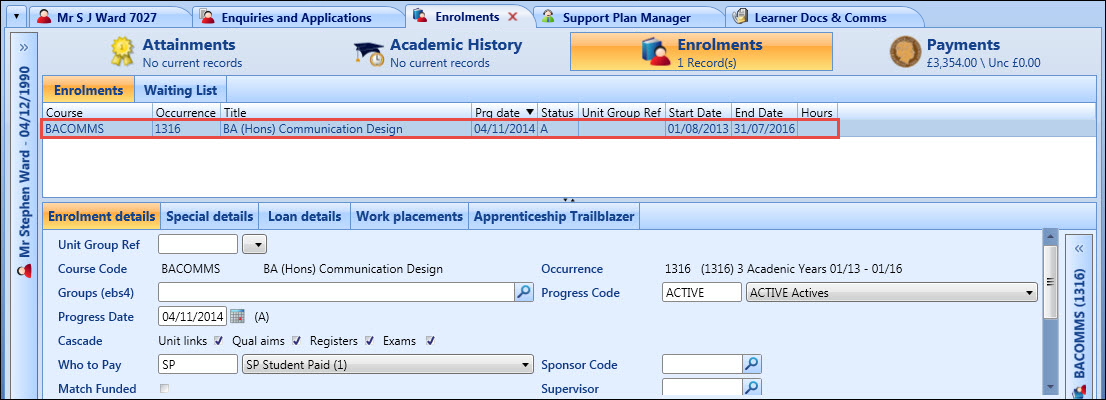
Task: Sort by Start Date column header
Action: [698, 112]
